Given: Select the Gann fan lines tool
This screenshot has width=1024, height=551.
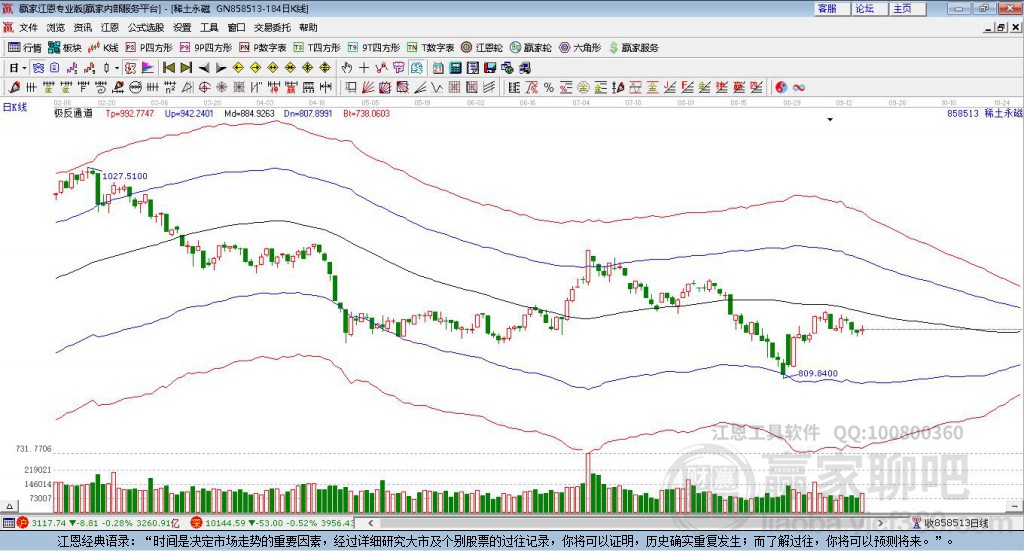Looking at the screenshot, I should tap(368, 87).
